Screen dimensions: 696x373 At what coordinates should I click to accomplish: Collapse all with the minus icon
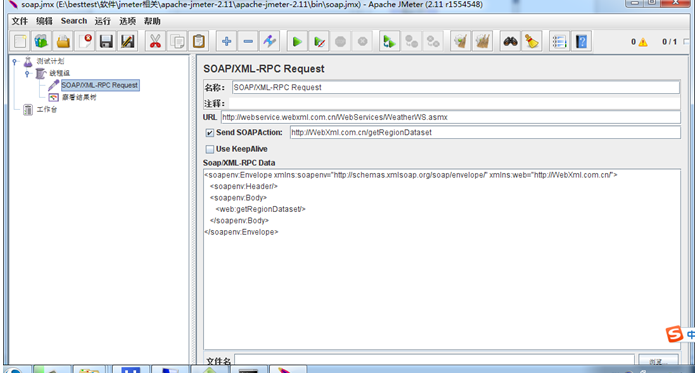pyautogui.click(x=248, y=42)
